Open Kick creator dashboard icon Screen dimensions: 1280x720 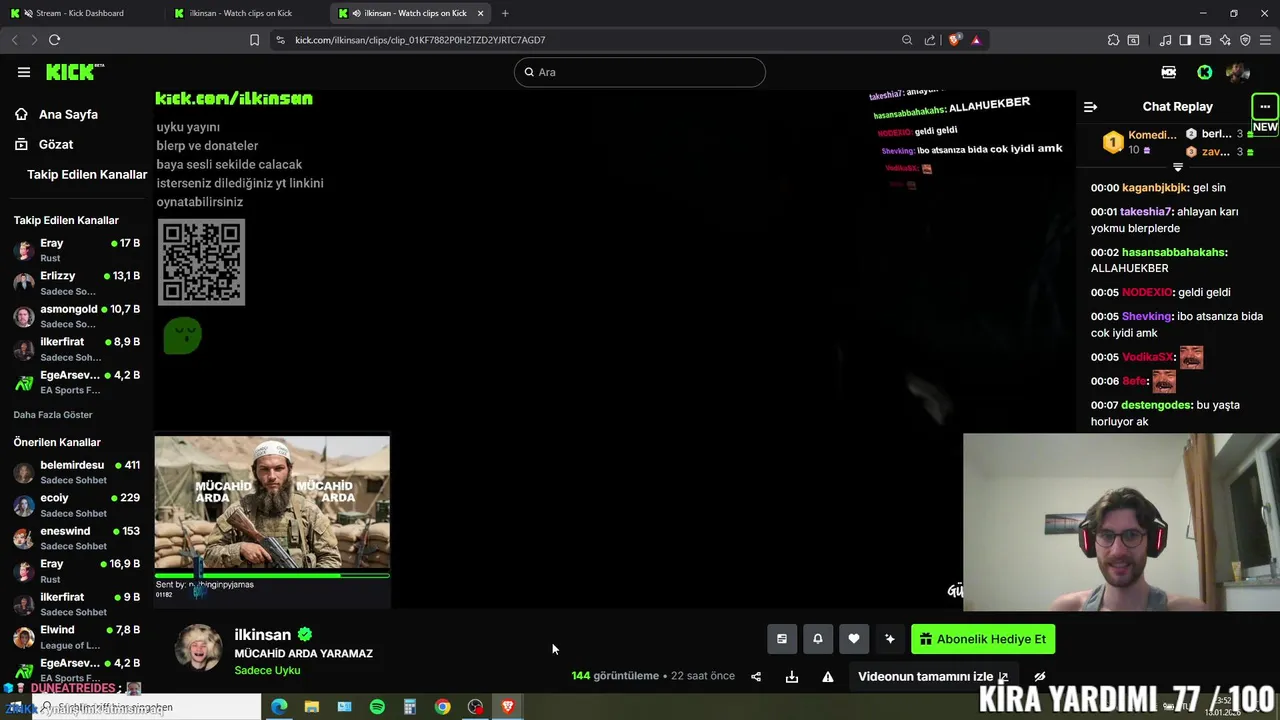point(1168,72)
